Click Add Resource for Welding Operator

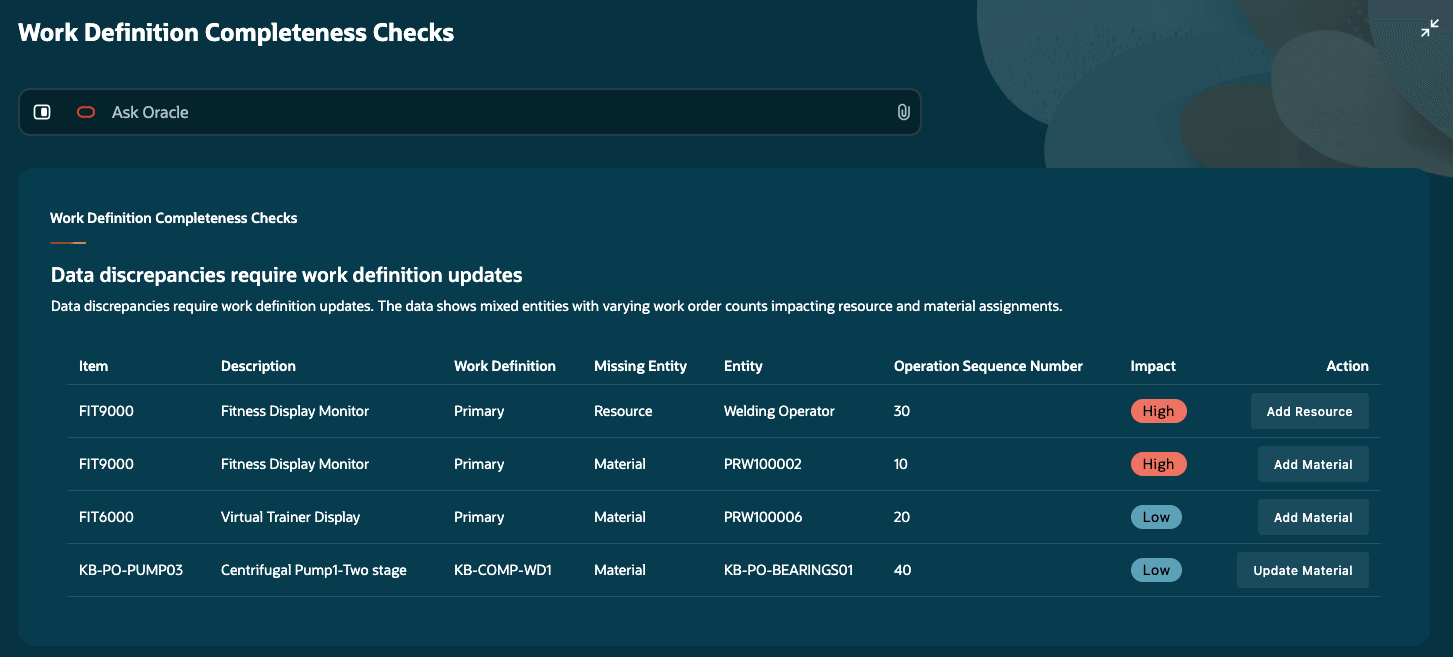click(x=1309, y=411)
